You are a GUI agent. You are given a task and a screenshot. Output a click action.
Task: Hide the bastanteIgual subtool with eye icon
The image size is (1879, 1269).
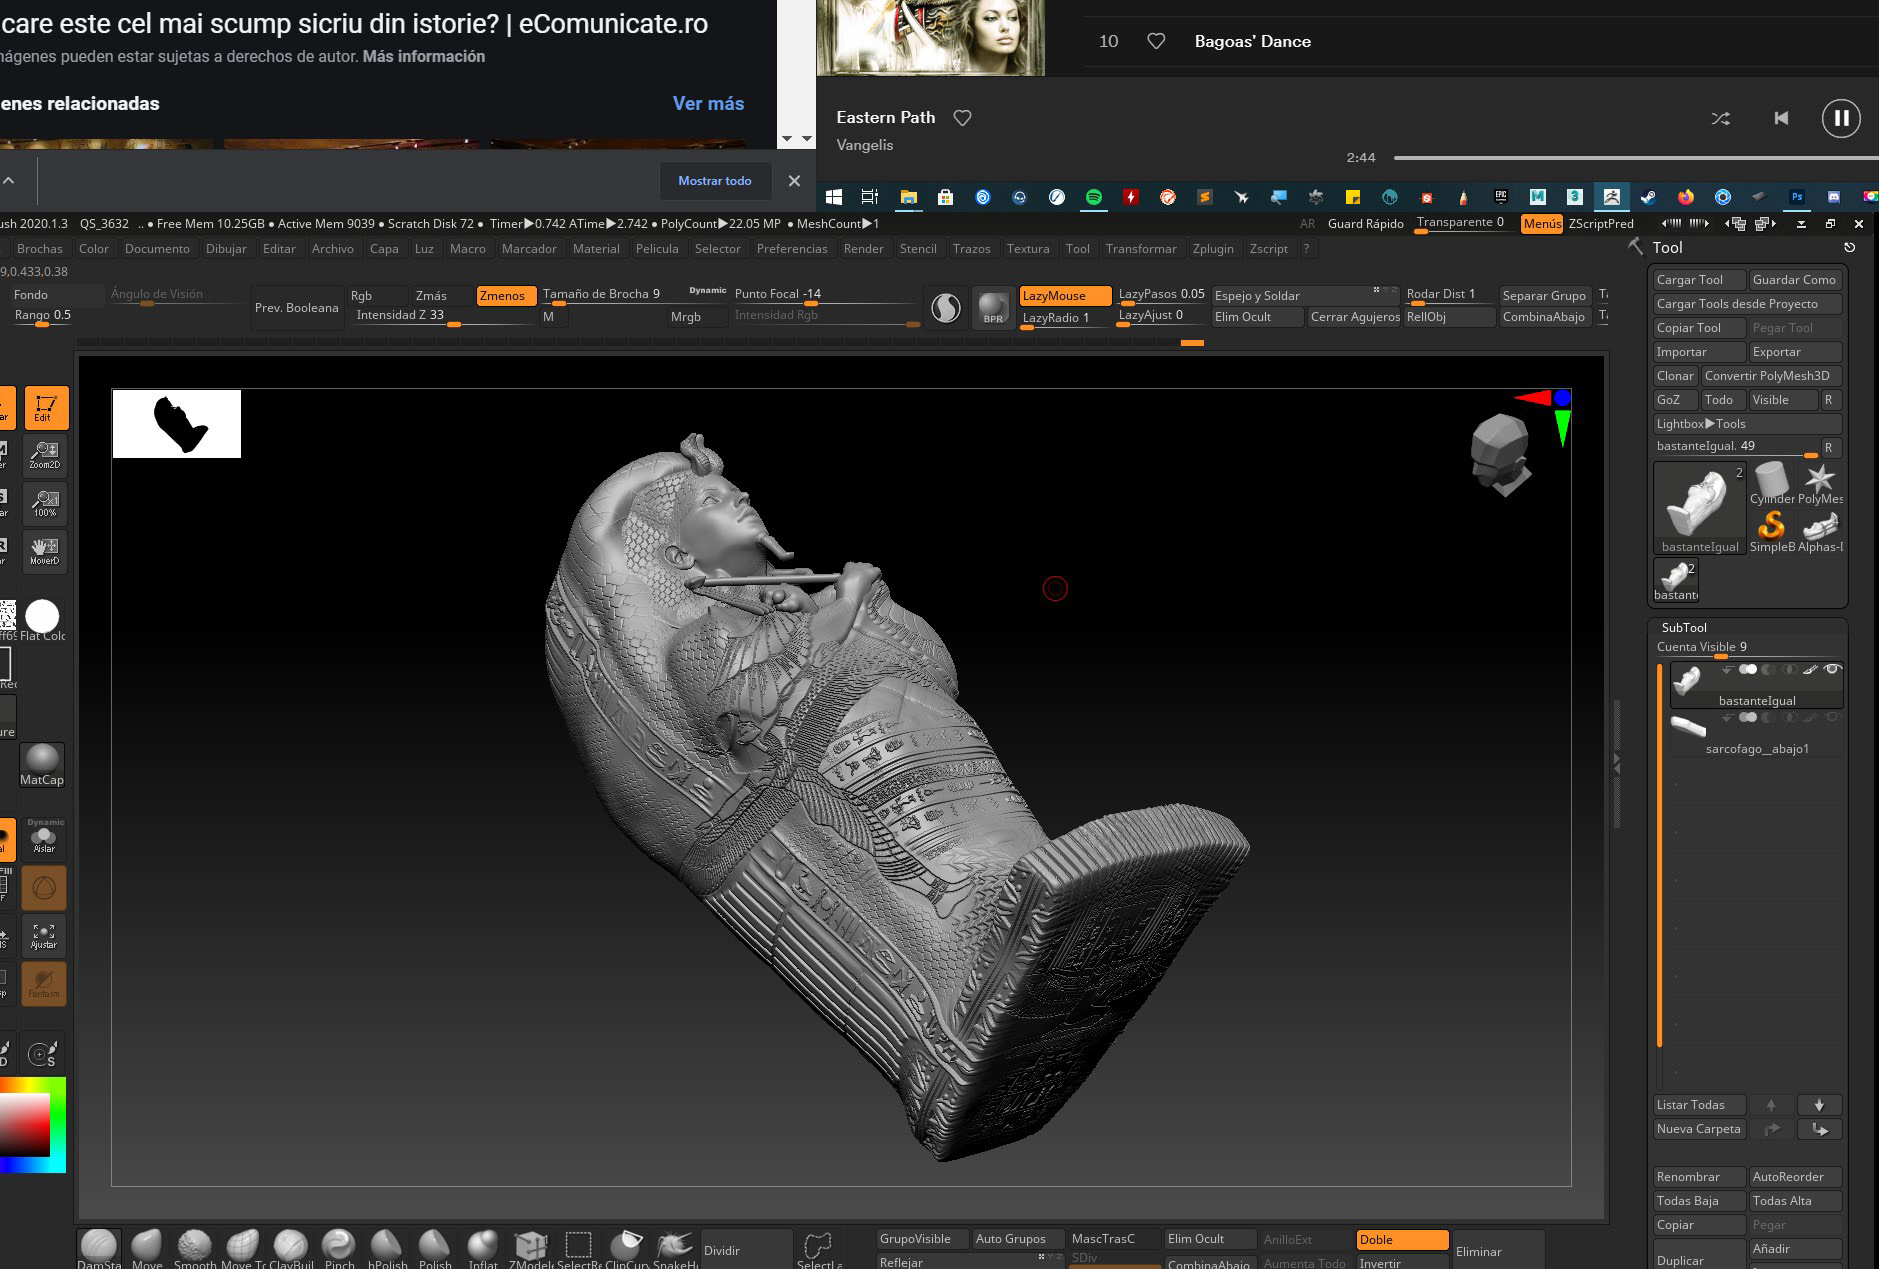click(1832, 670)
